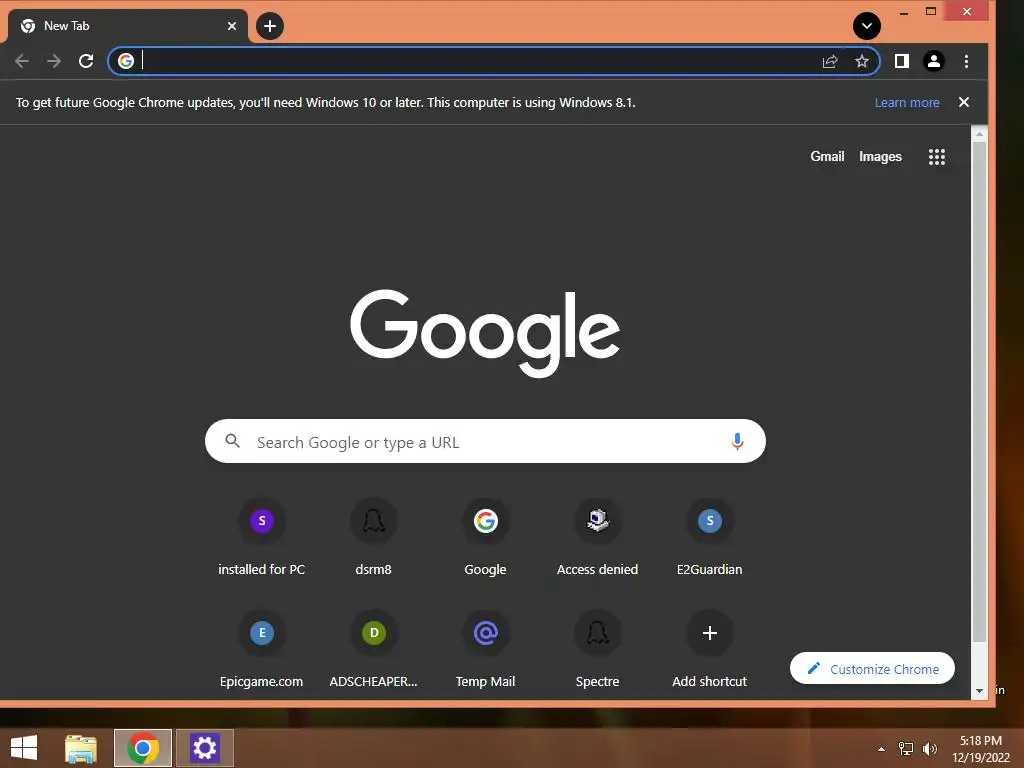Reload the page
The height and width of the screenshot is (768, 1024).
click(x=86, y=61)
